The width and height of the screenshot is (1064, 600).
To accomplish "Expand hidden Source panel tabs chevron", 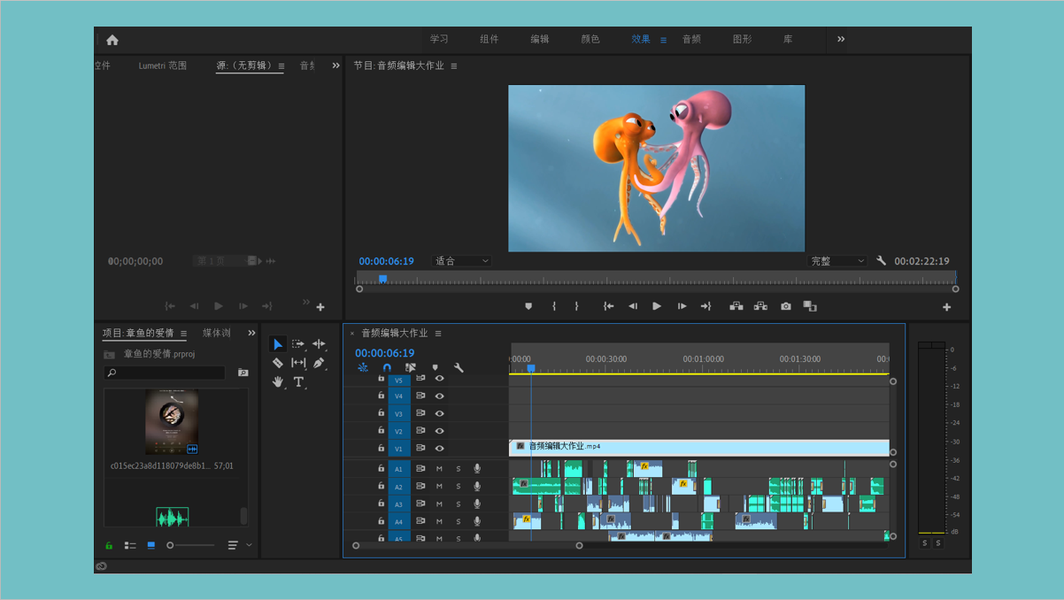I will click(x=336, y=66).
